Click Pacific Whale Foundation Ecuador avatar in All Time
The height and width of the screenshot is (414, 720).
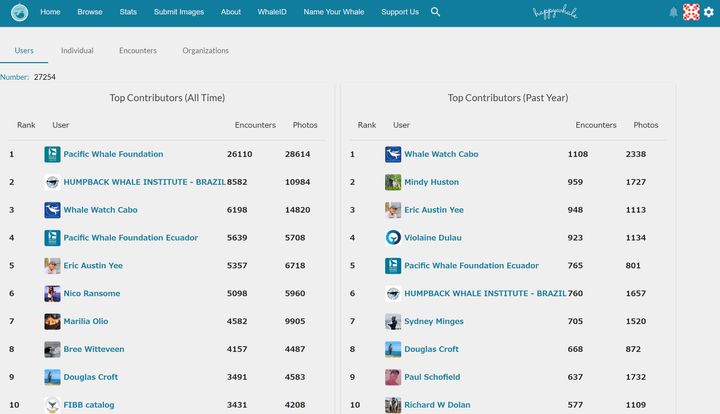click(x=52, y=238)
